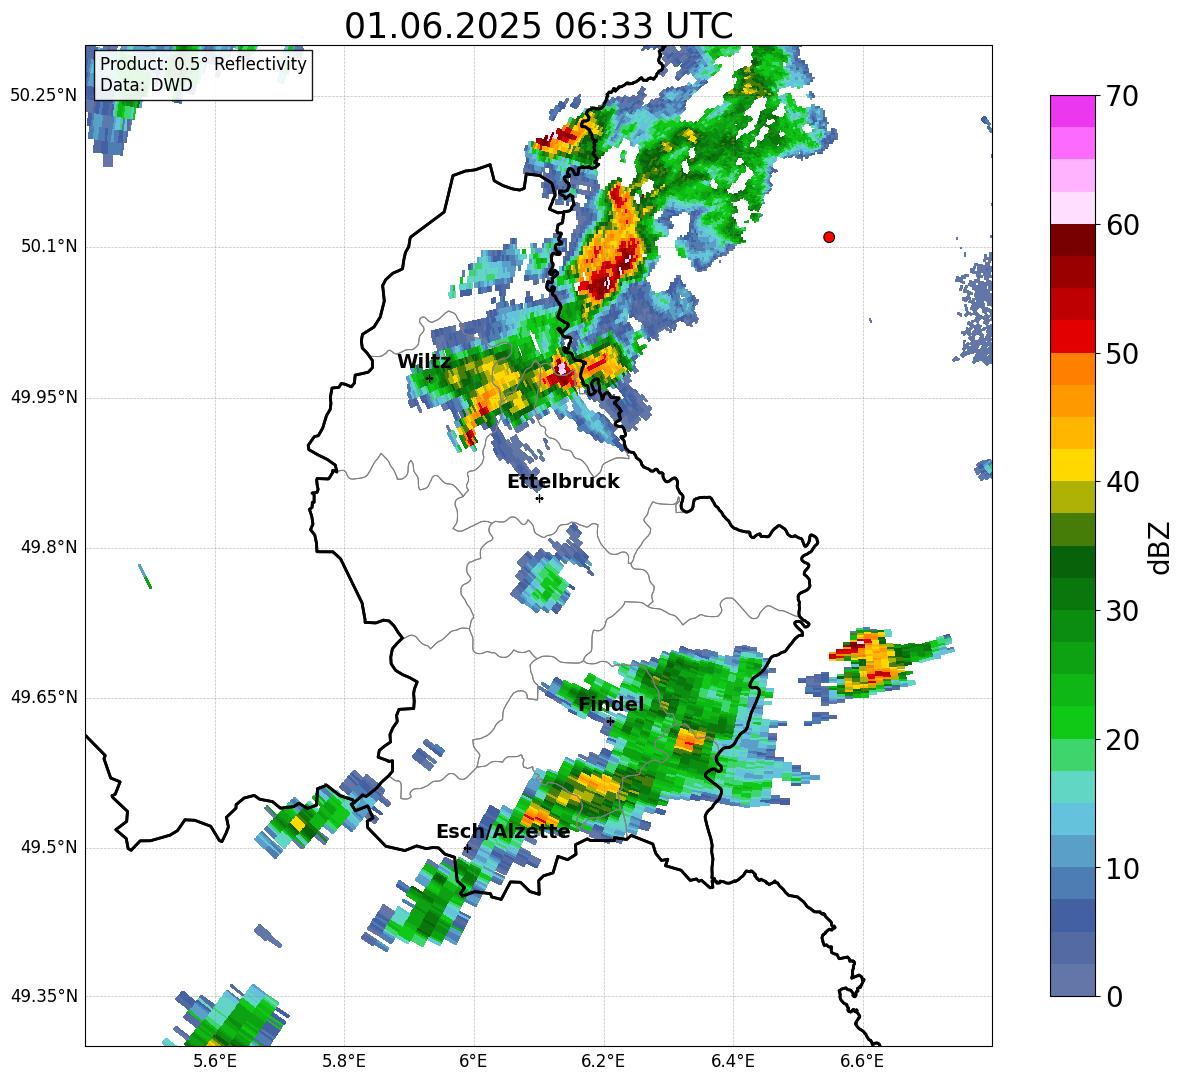
Task: Click the 49.5°N latitude label
Action: (x=49, y=847)
